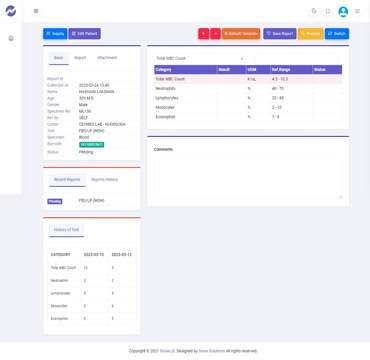Open the right-side menu lines icon

click(x=357, y=11)
